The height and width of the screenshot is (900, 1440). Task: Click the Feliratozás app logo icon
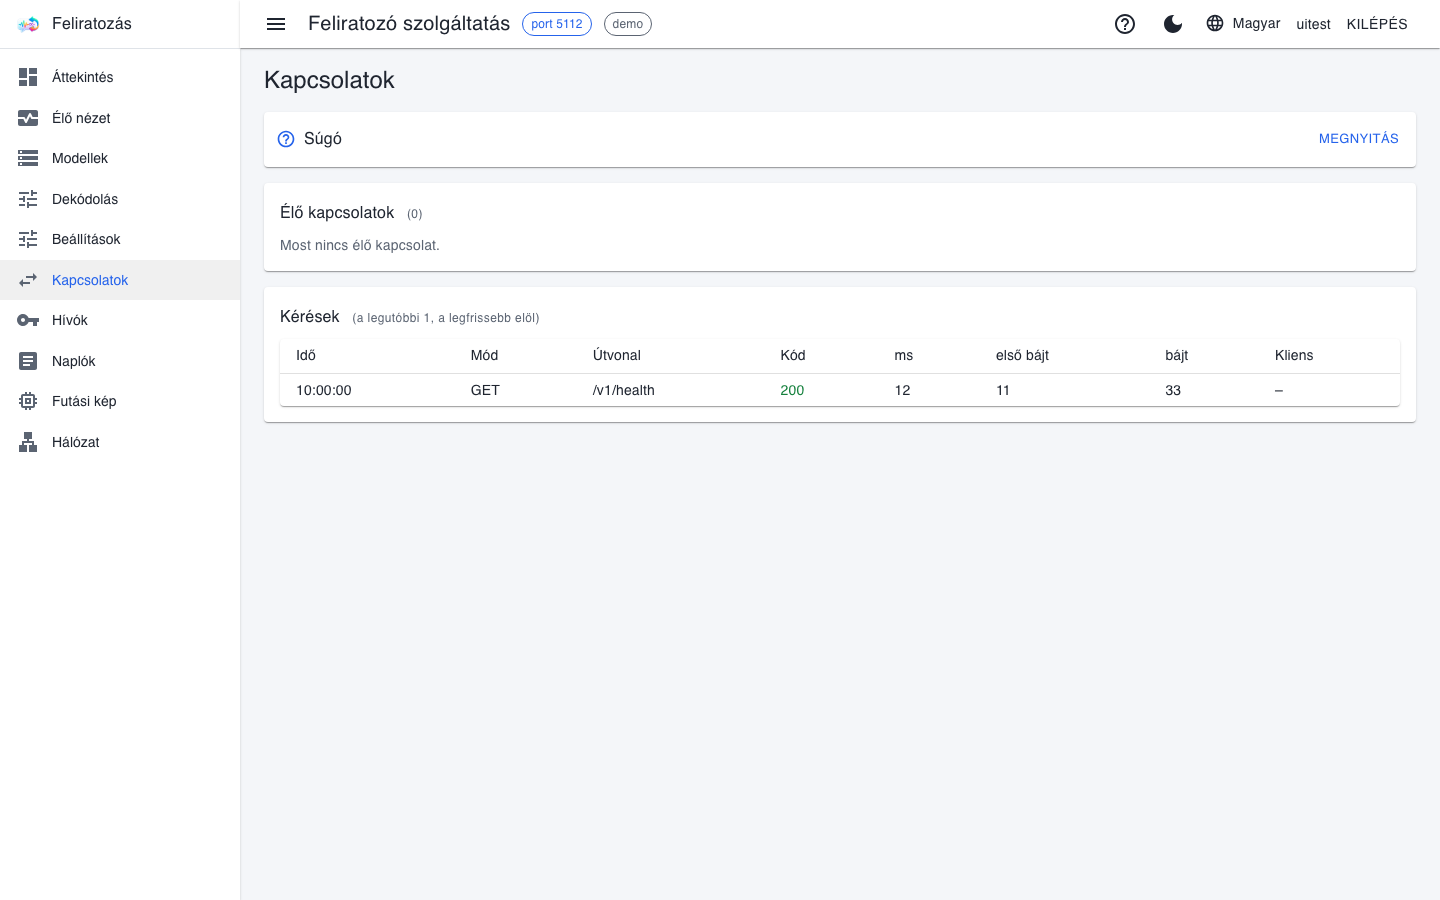(28, 24)
